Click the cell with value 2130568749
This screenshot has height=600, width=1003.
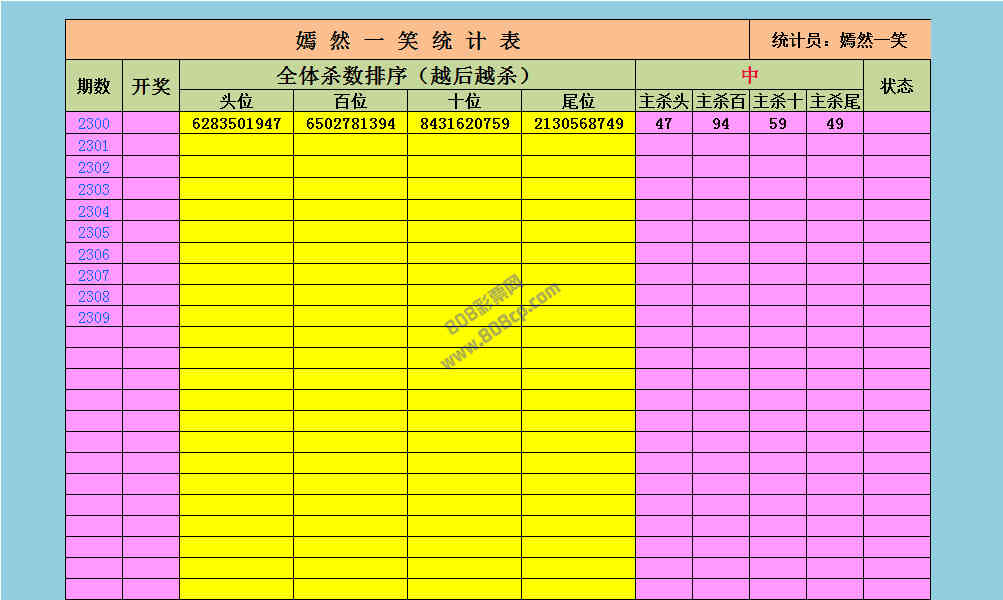(578, 124)
